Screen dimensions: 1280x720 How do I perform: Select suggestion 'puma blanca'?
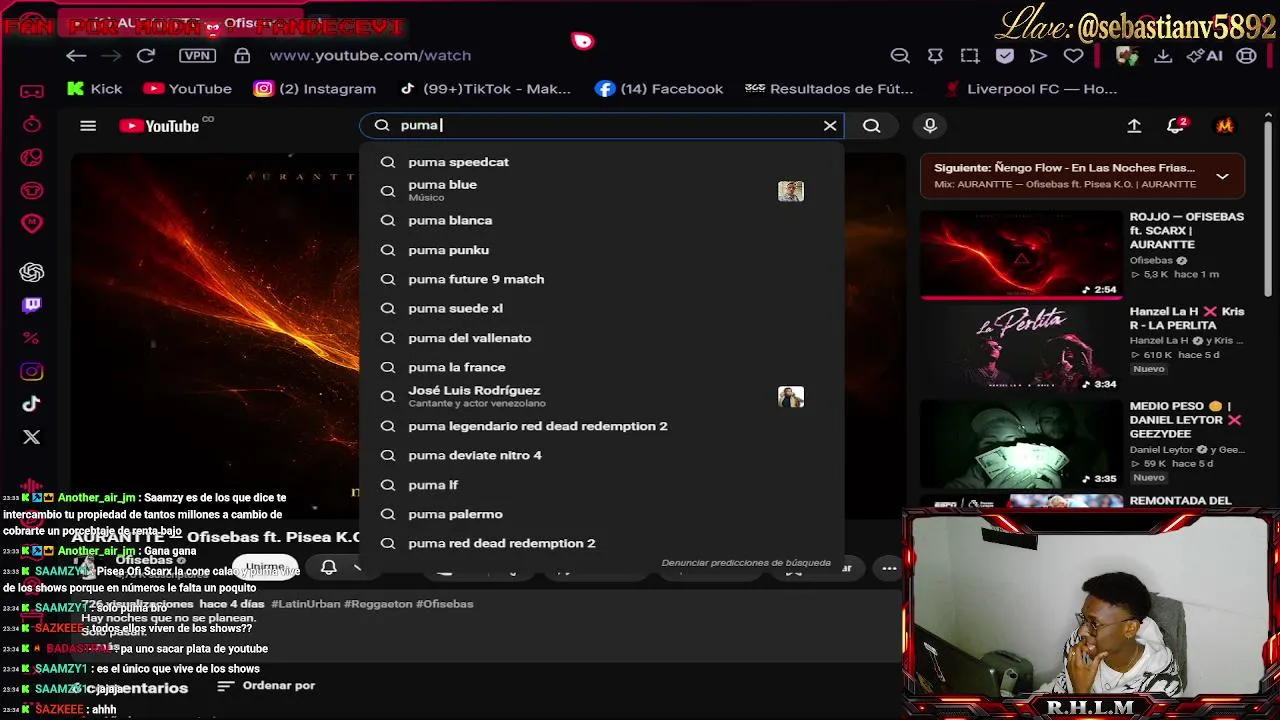click(x=602, y=220)
